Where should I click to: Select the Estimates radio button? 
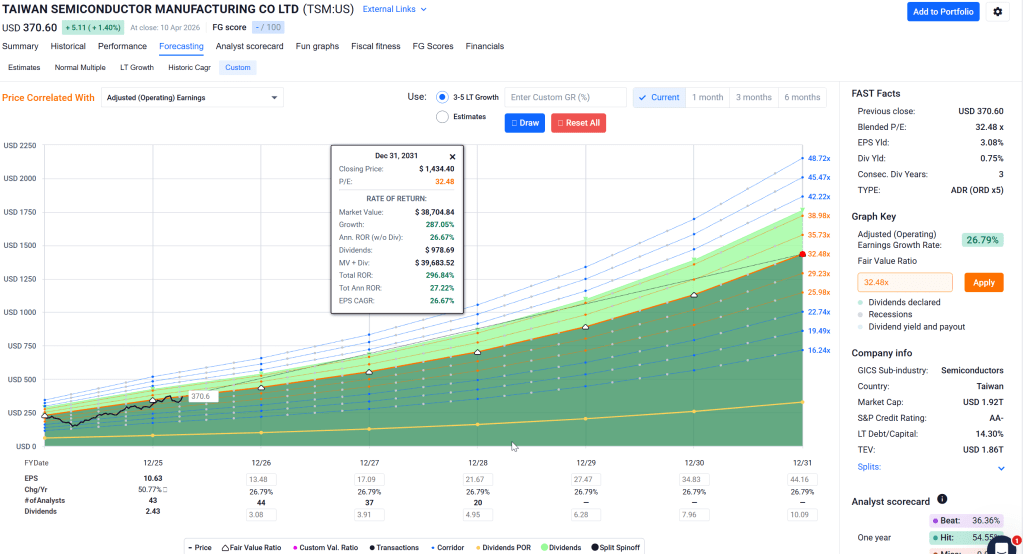(x=442, y=117)
